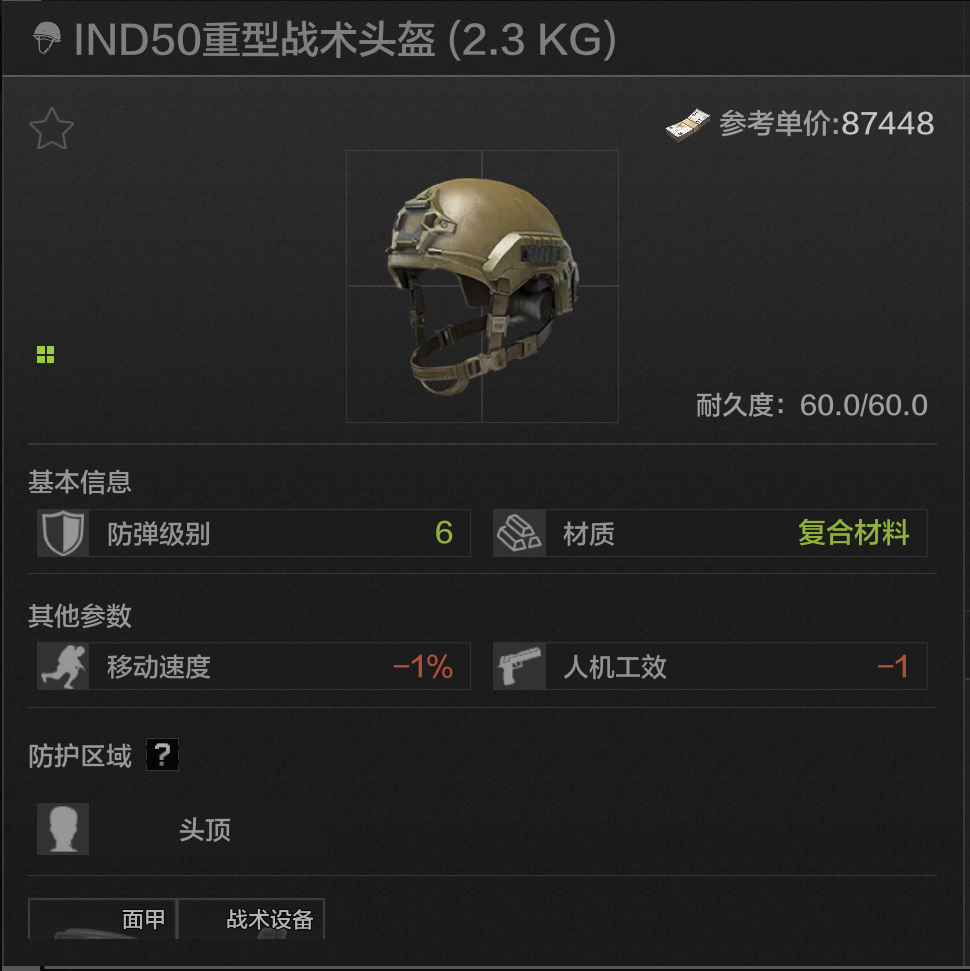Open the protection area question mark help
The width and height of the screenshot is (970, 971).
pyautogui.click(x=162, y=754)
